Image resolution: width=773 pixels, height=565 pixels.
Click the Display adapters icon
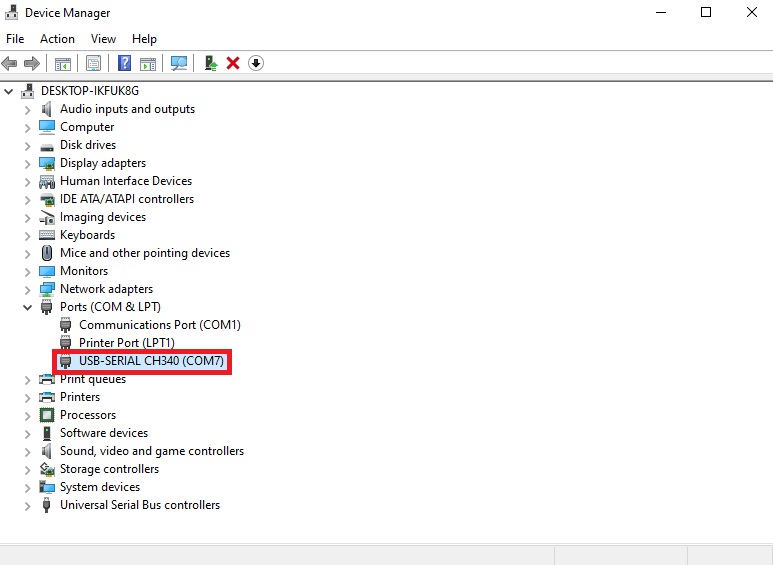point(47,163)
